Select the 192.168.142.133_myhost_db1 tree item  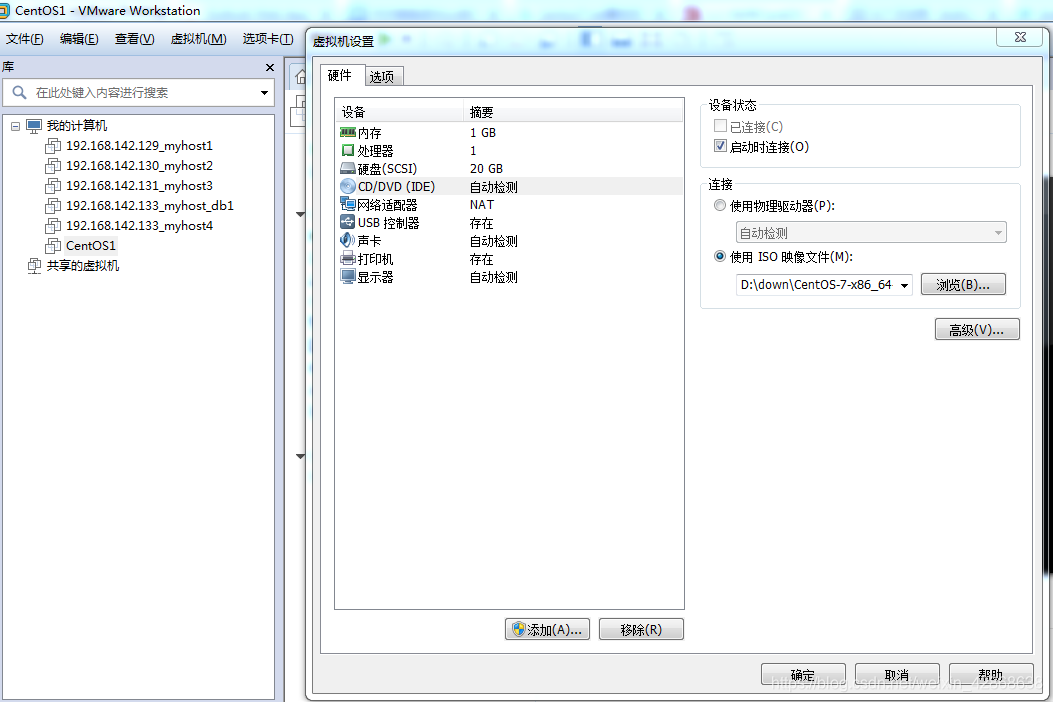point(150,206)
